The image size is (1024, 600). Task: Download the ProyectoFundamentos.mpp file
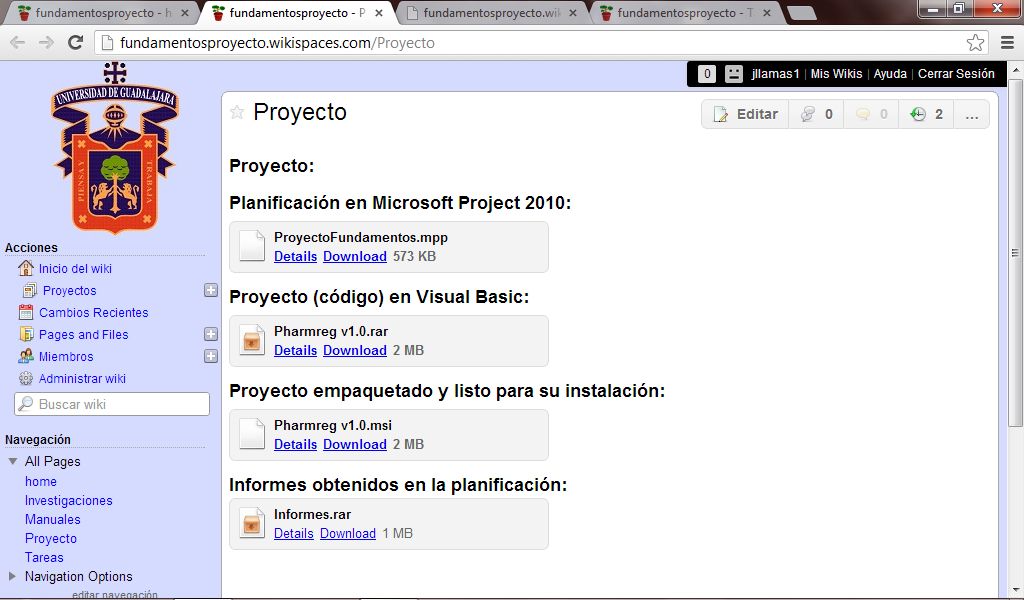coord(354,257)
